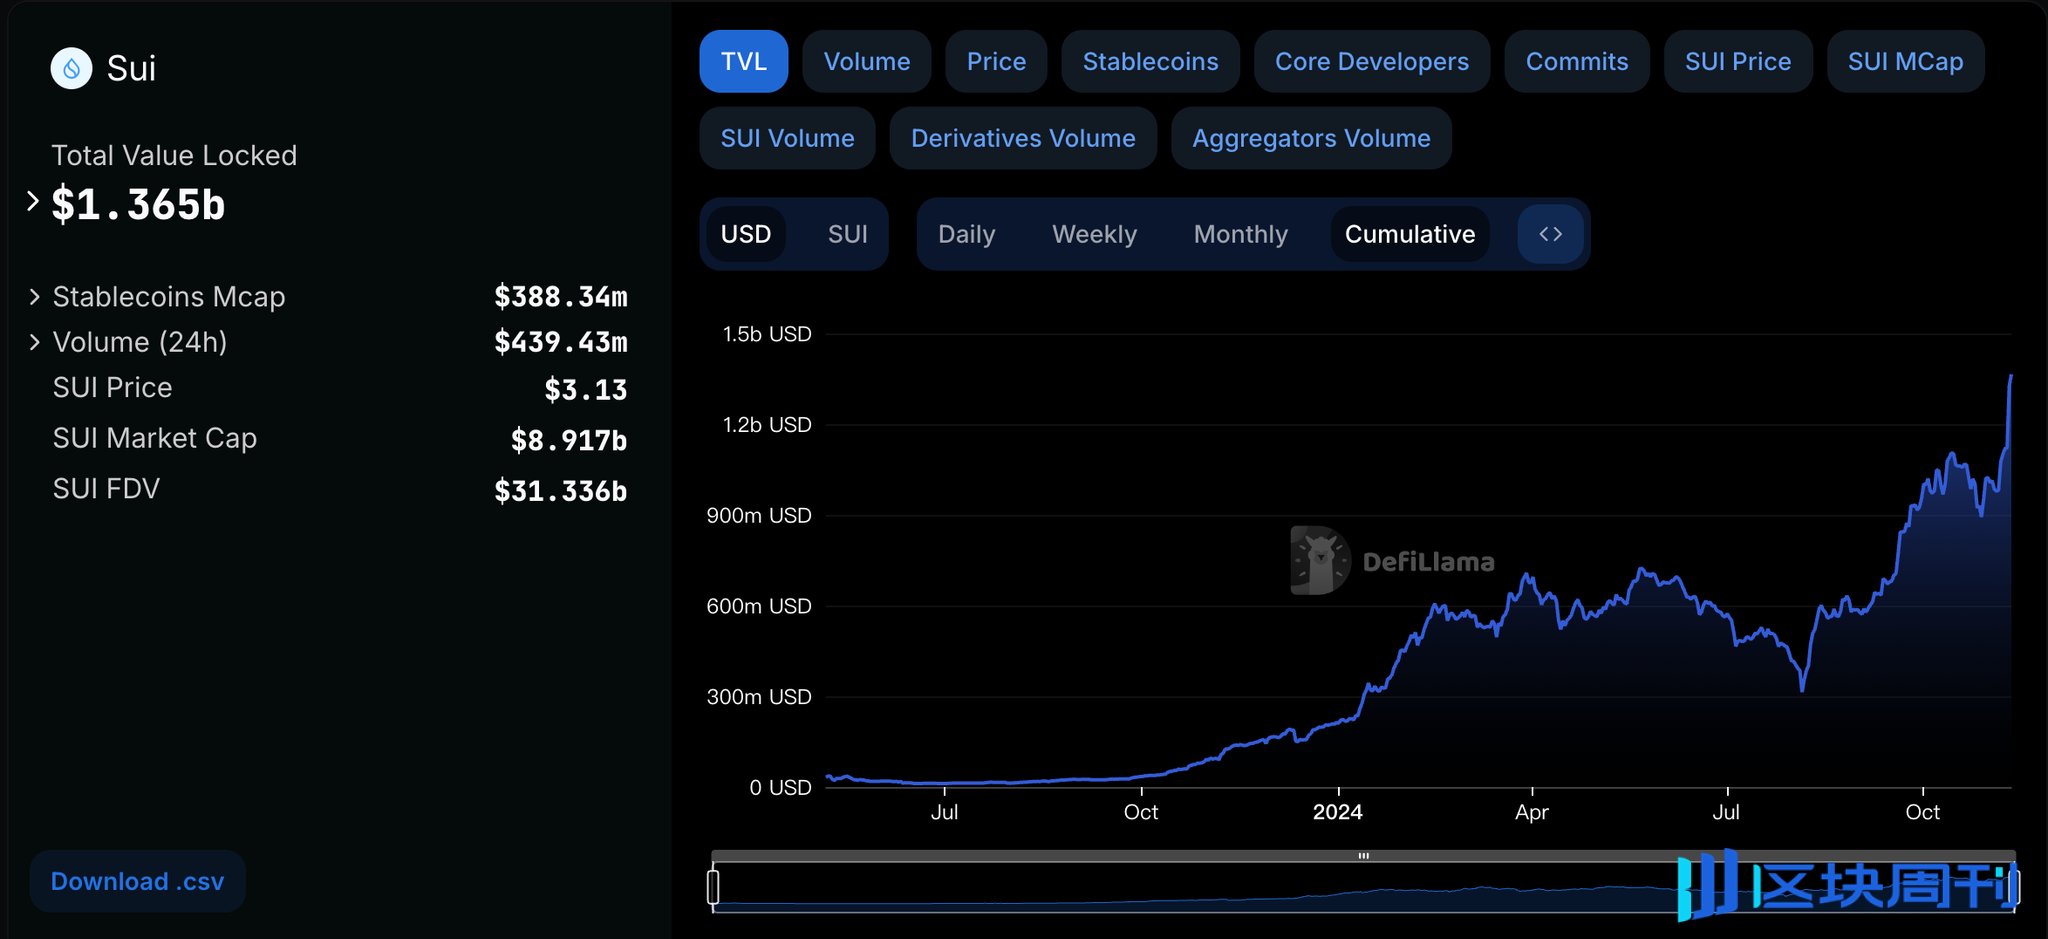Click the $31.336b FDV value
Image resolution: width=2048 pixels, height=939 pixels.
click(561, 491)
